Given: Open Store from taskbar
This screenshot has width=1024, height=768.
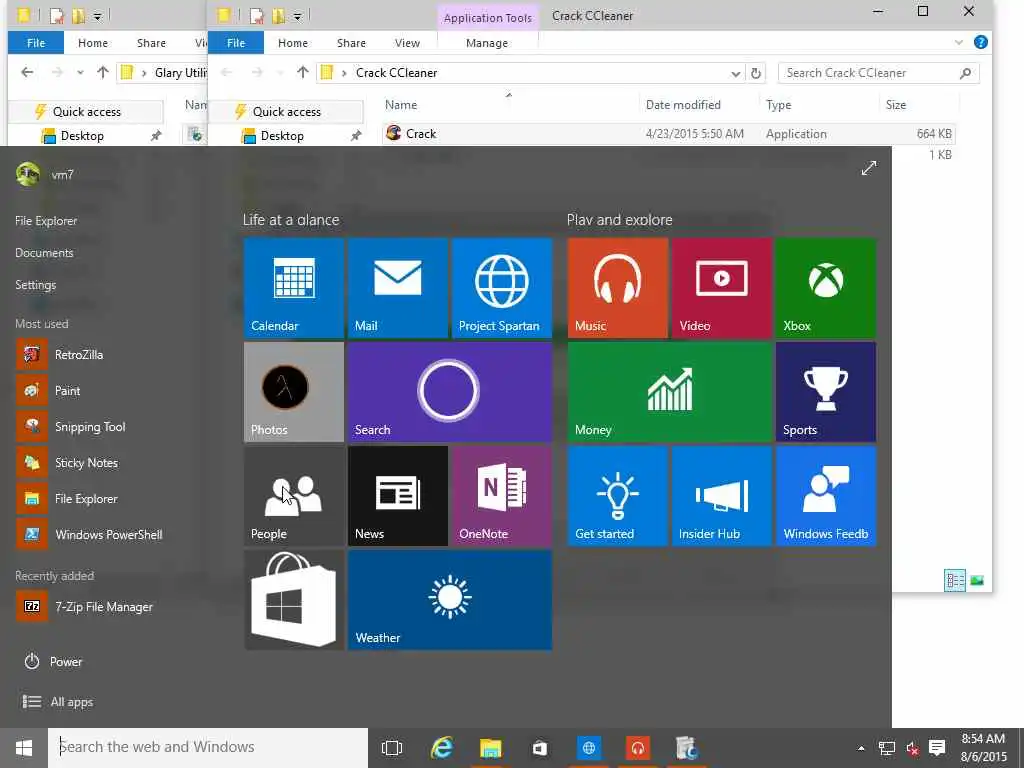Looking at the screenshot, I should 539,748.
